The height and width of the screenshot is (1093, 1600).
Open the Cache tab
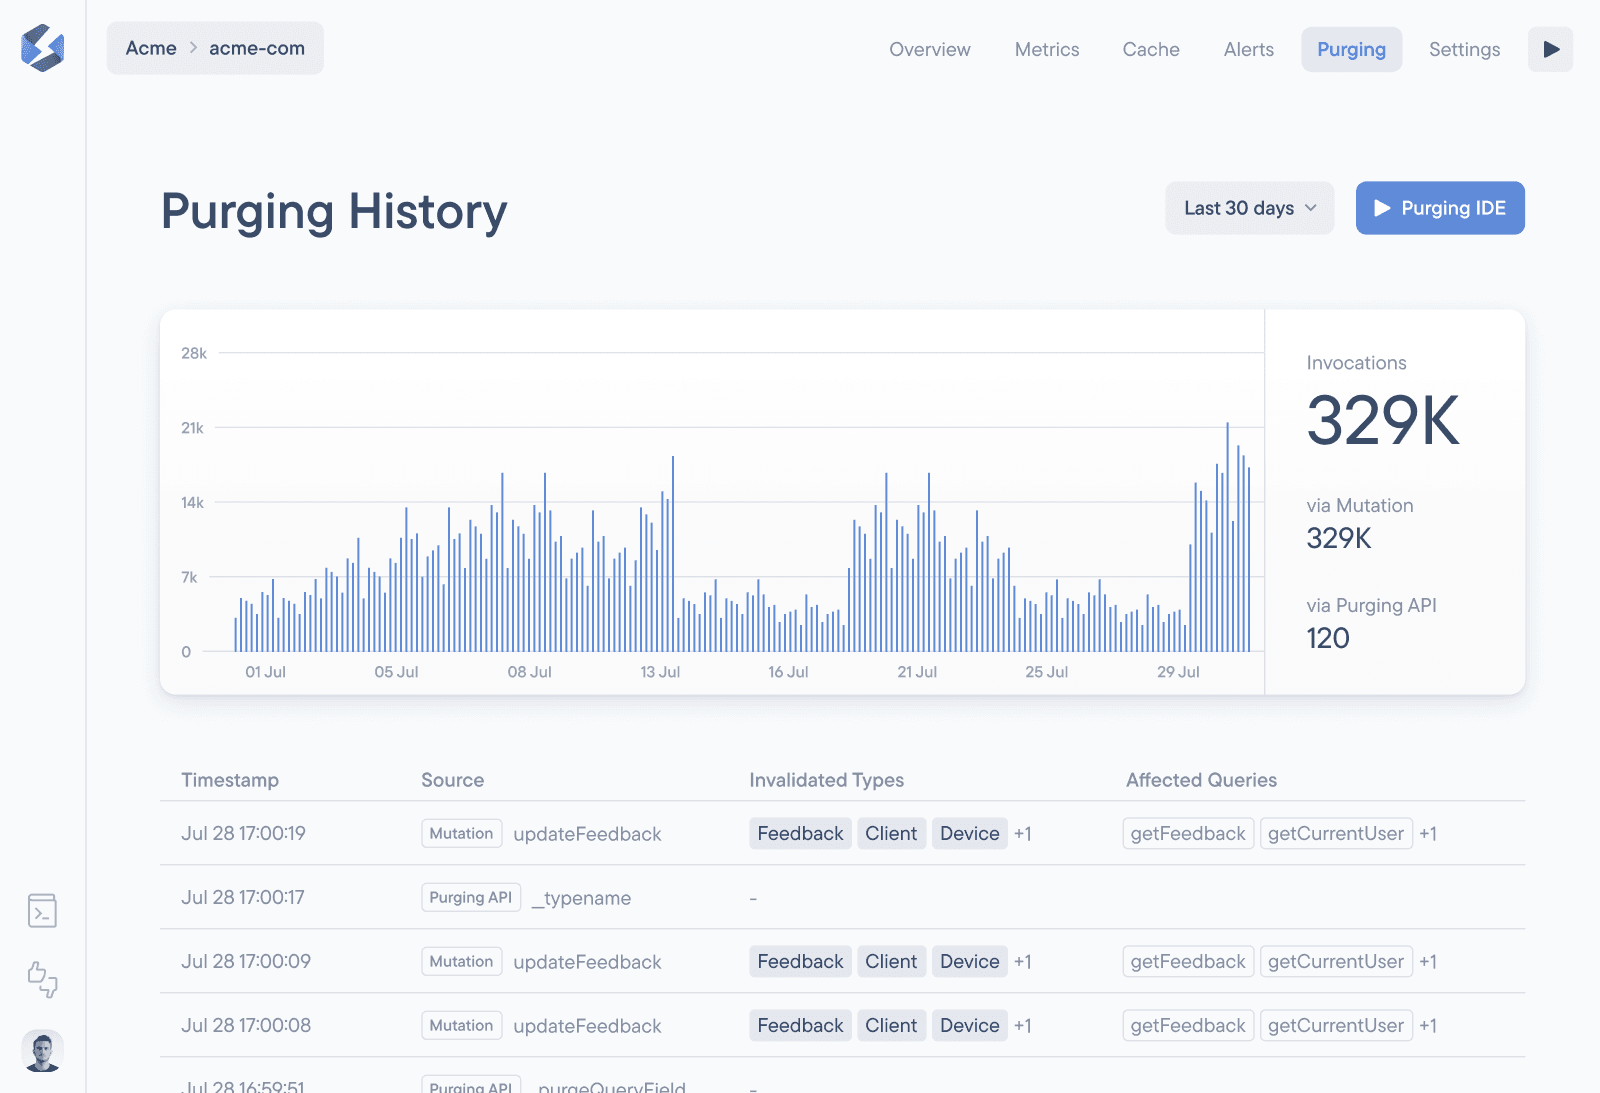coord(1150,49)
